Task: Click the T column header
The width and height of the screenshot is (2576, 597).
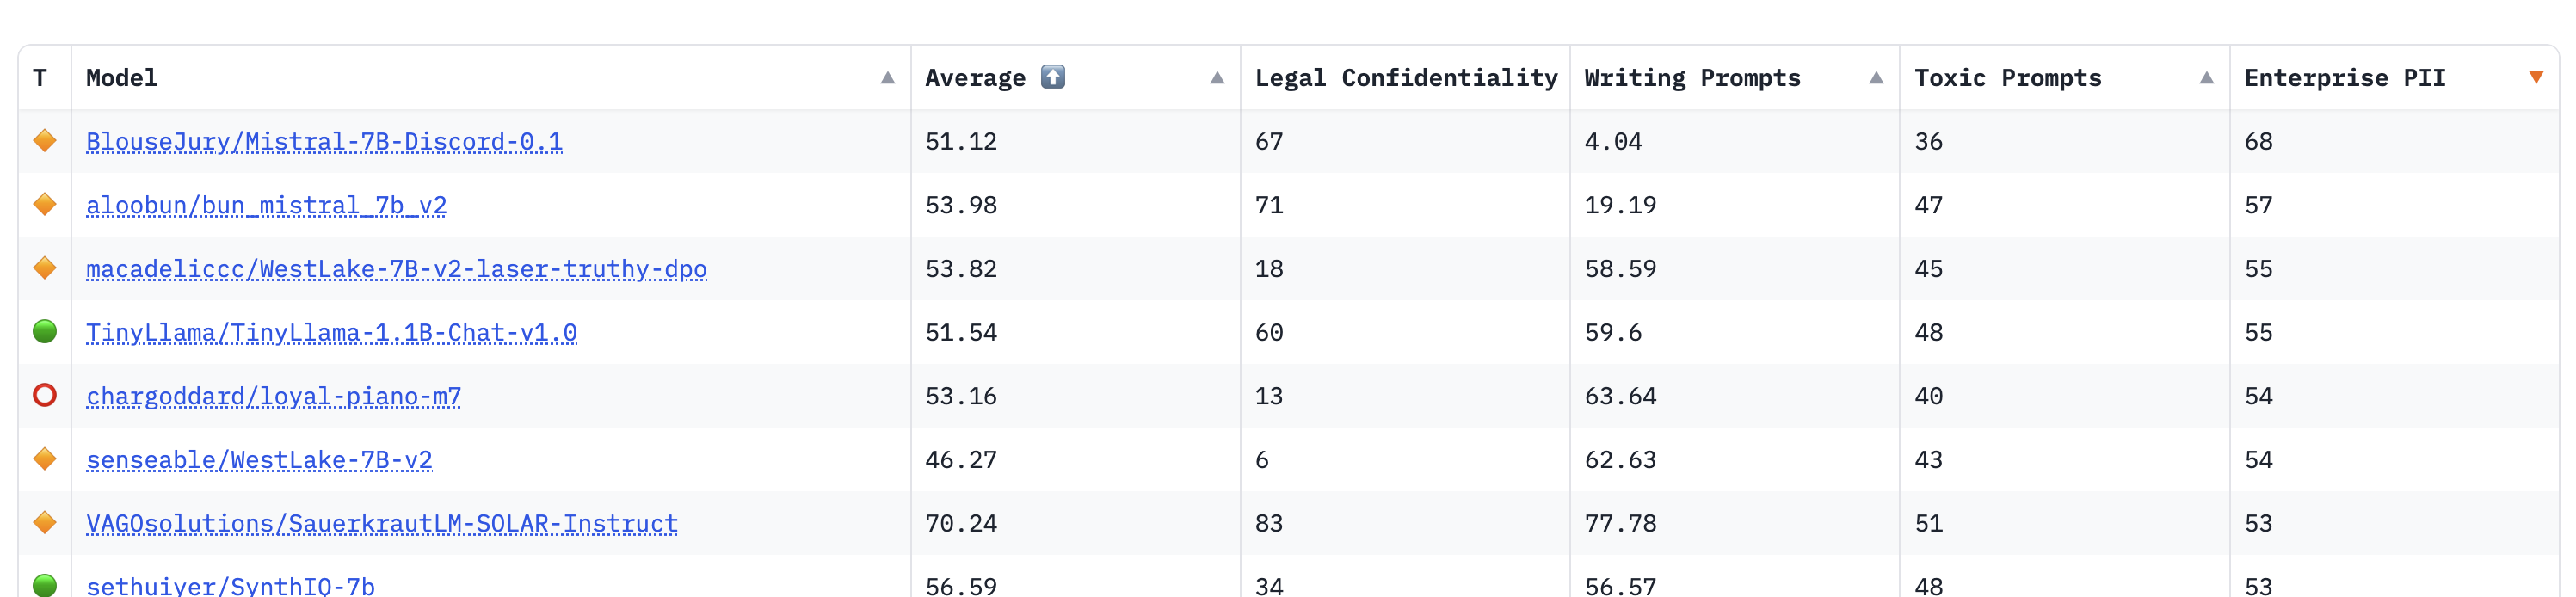Action: [x=40, y=76]
